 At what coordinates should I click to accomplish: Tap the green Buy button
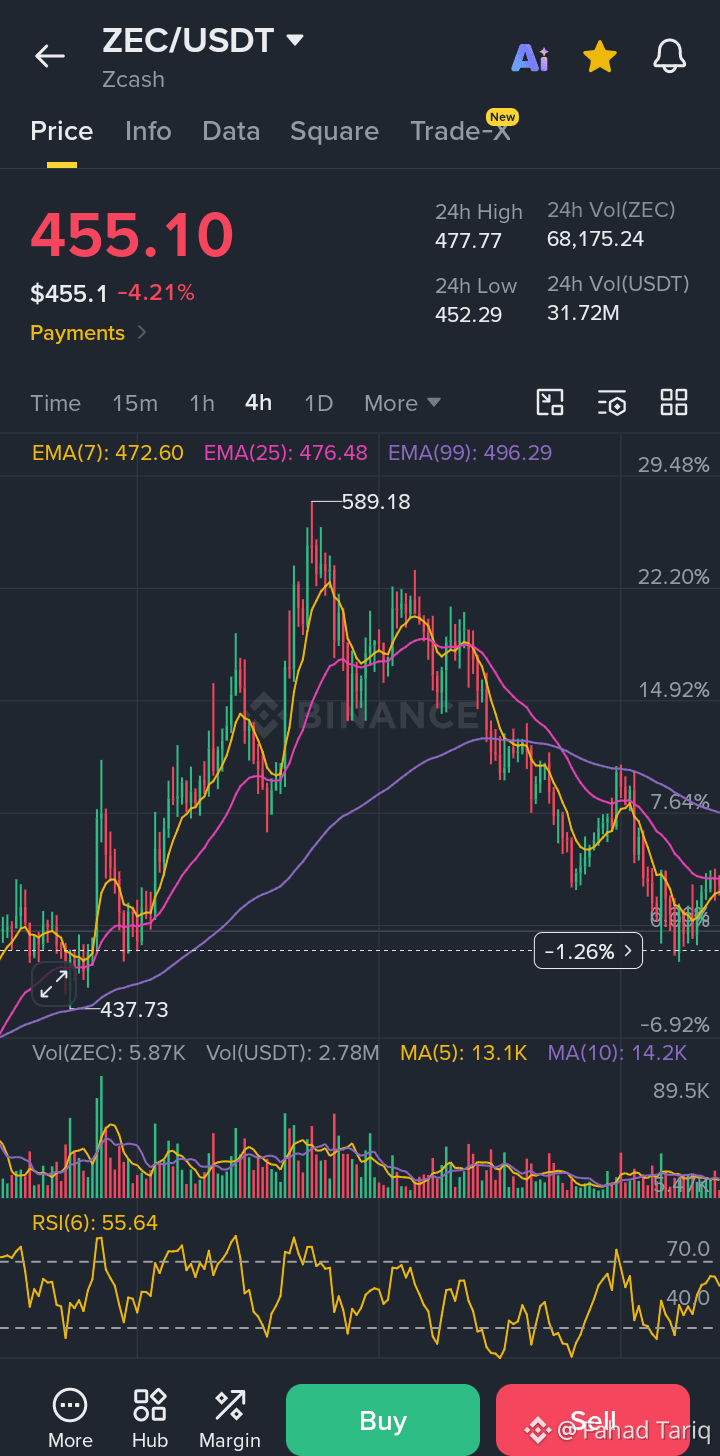[x=383, y=1421]
